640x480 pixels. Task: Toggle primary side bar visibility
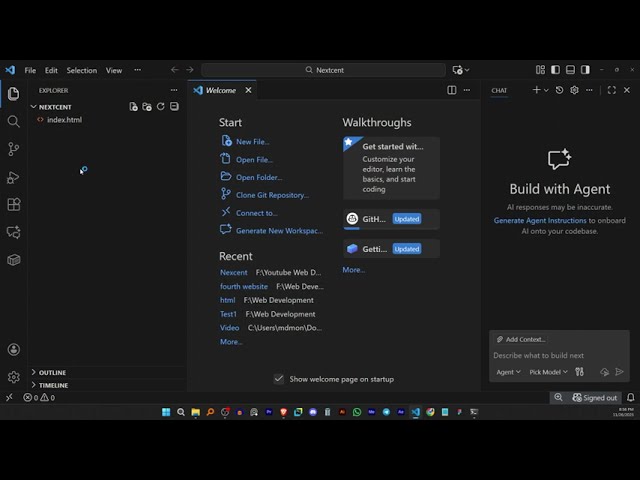coord(555,70)
